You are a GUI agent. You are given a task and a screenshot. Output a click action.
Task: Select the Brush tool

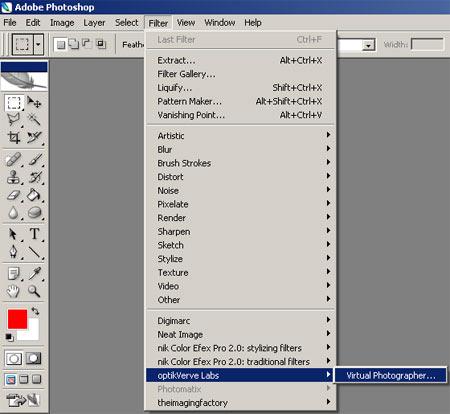pyautogui.click(x=34, y=159)
